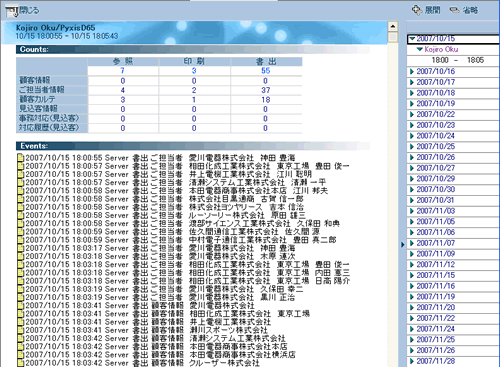Open document icon for 原田 雄三 event
This screenshot has width=500, height=367.
(x=21, y=215)
